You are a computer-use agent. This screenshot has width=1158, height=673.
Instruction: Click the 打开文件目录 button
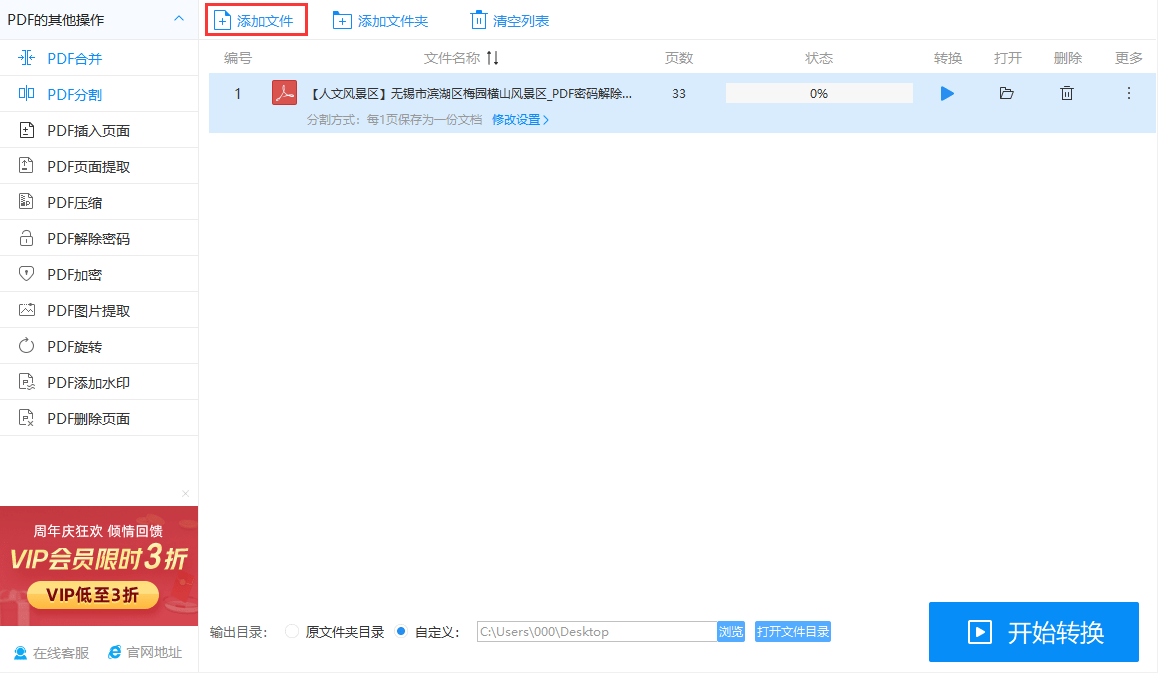(792, 632)
